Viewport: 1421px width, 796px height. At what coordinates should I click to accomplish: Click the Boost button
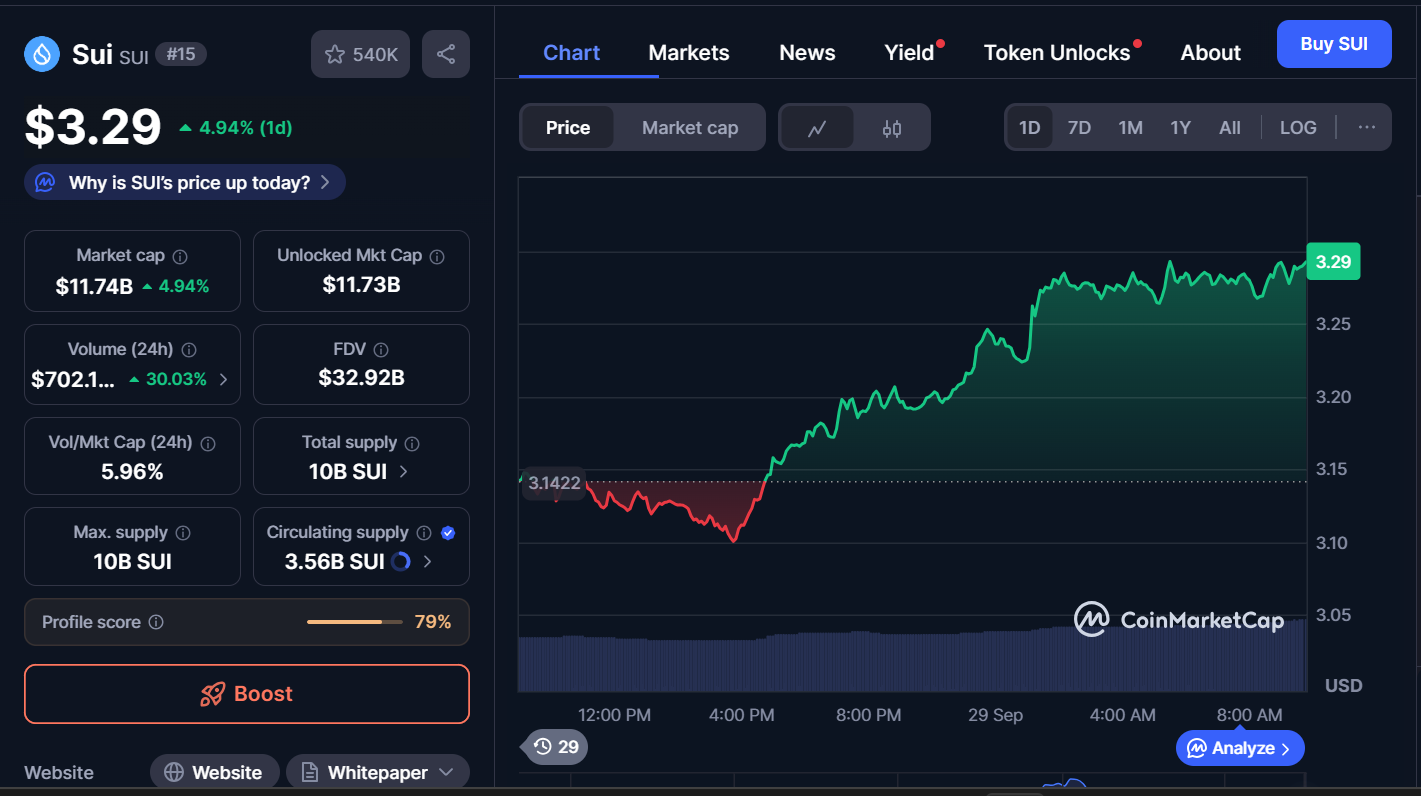[247, 694]
